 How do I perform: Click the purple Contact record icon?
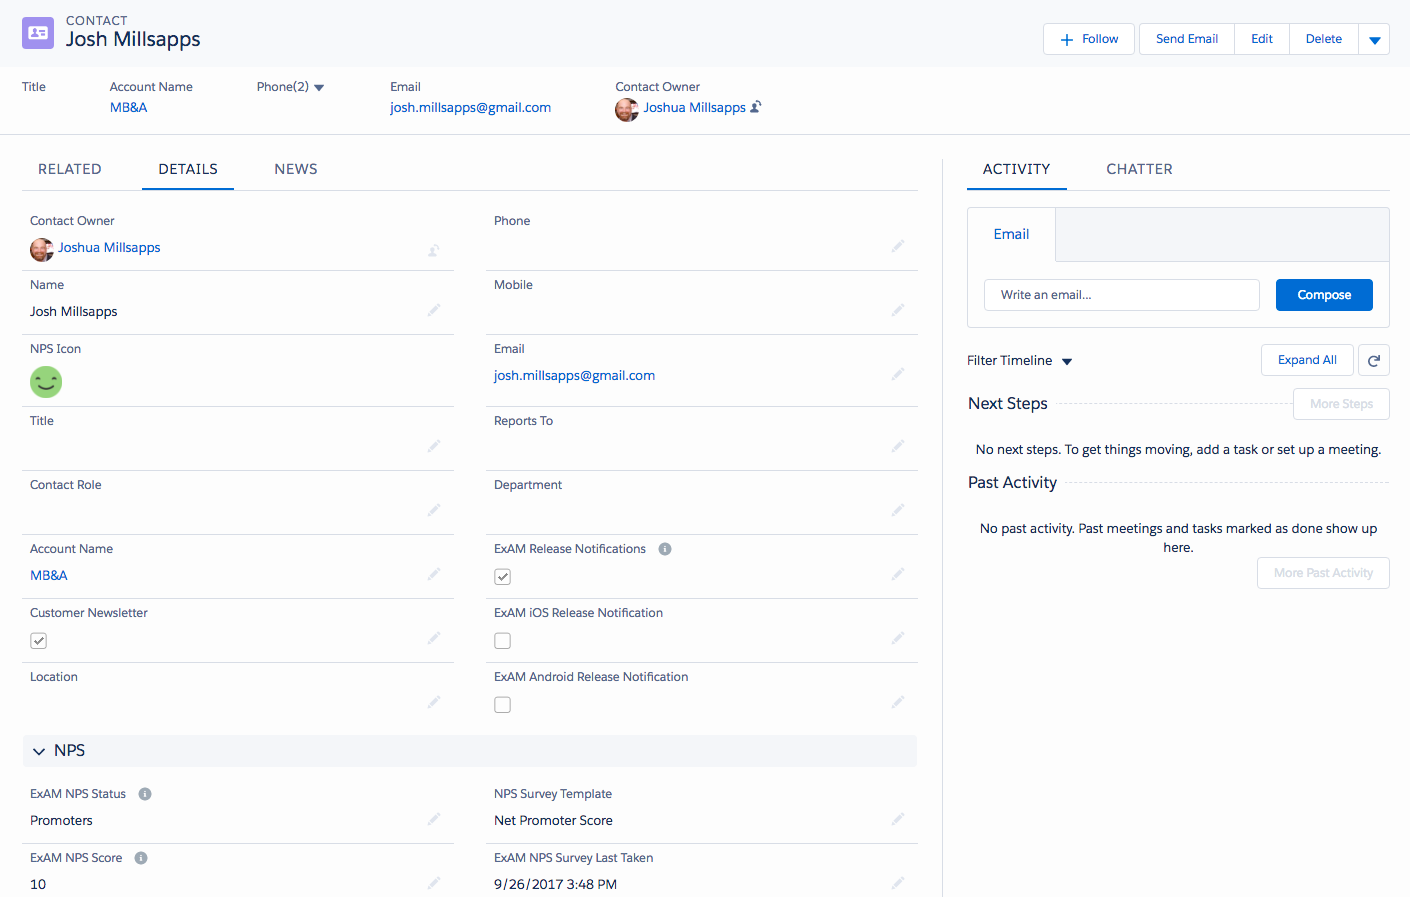tap(38, 33)
